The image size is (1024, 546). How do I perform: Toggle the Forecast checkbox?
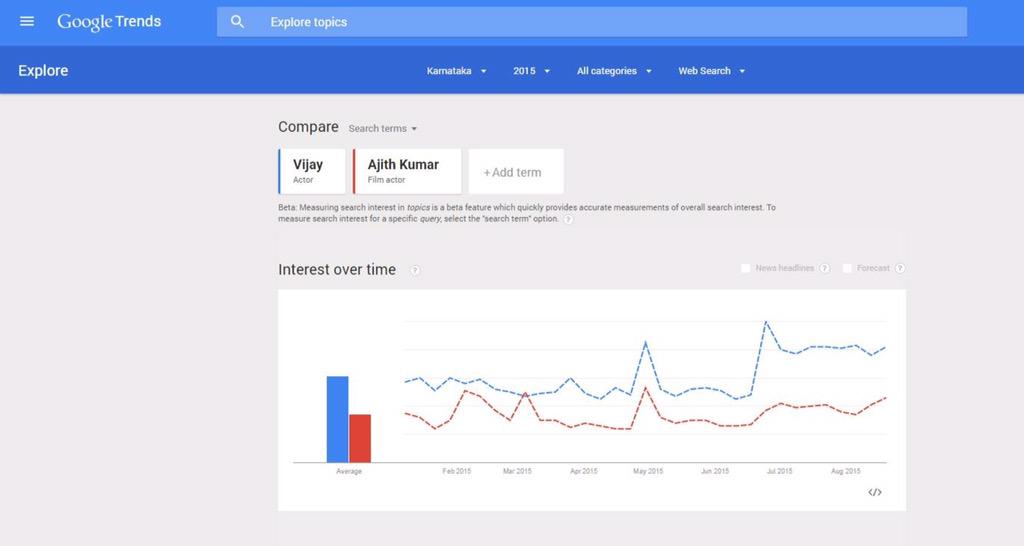(847, 268)
